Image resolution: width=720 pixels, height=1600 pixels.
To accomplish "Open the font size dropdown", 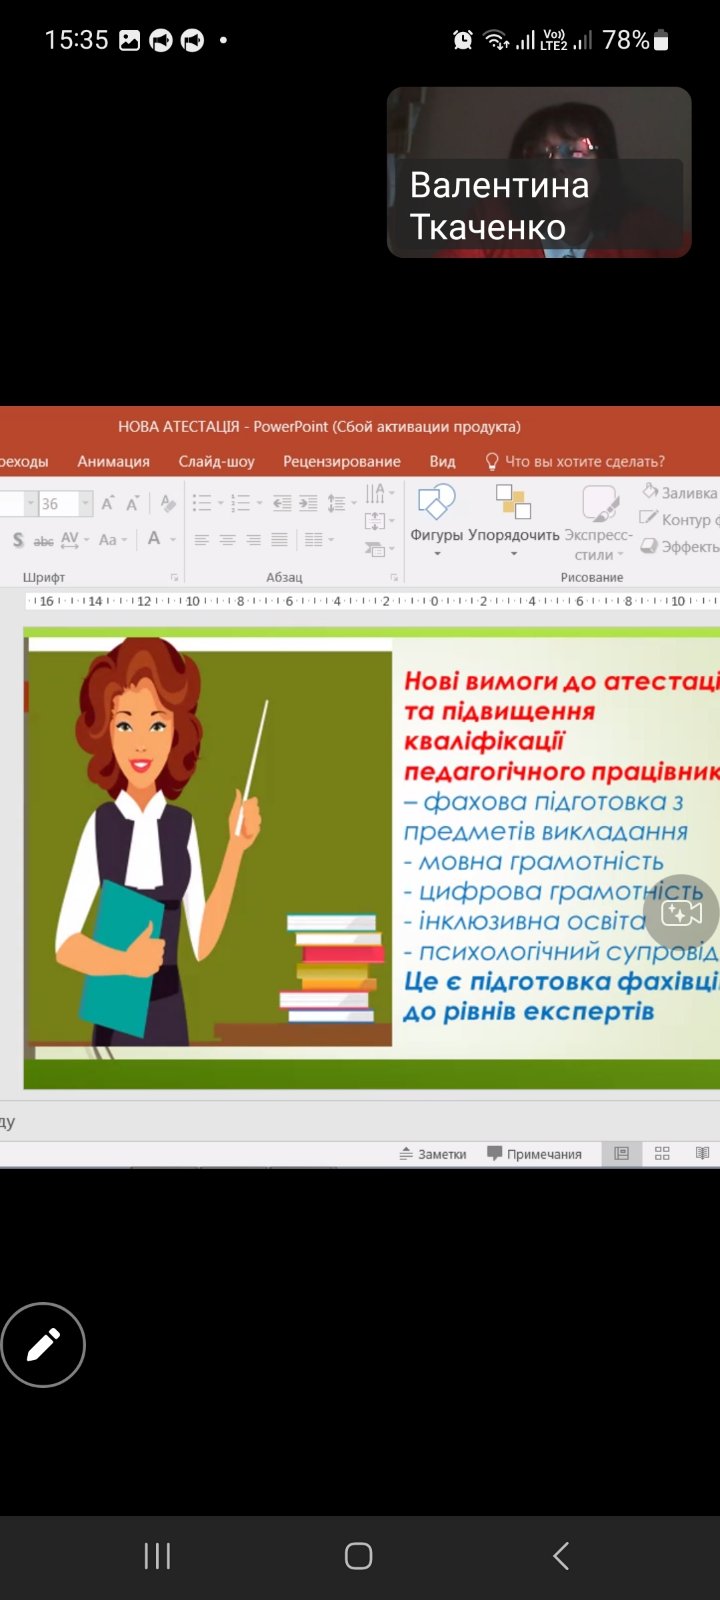I will pyautogui.click(x=85, y=504).
